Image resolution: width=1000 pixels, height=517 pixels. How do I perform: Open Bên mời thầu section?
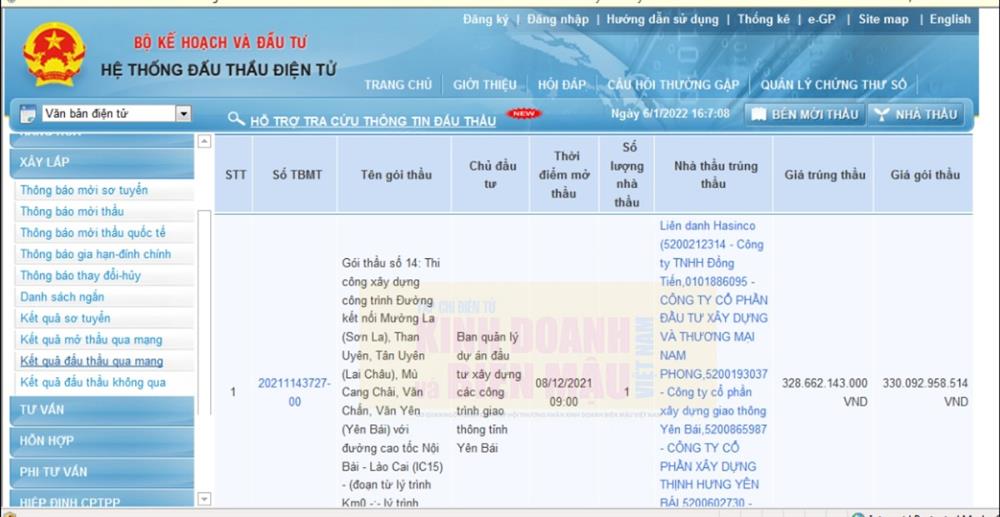coord(805,114)
